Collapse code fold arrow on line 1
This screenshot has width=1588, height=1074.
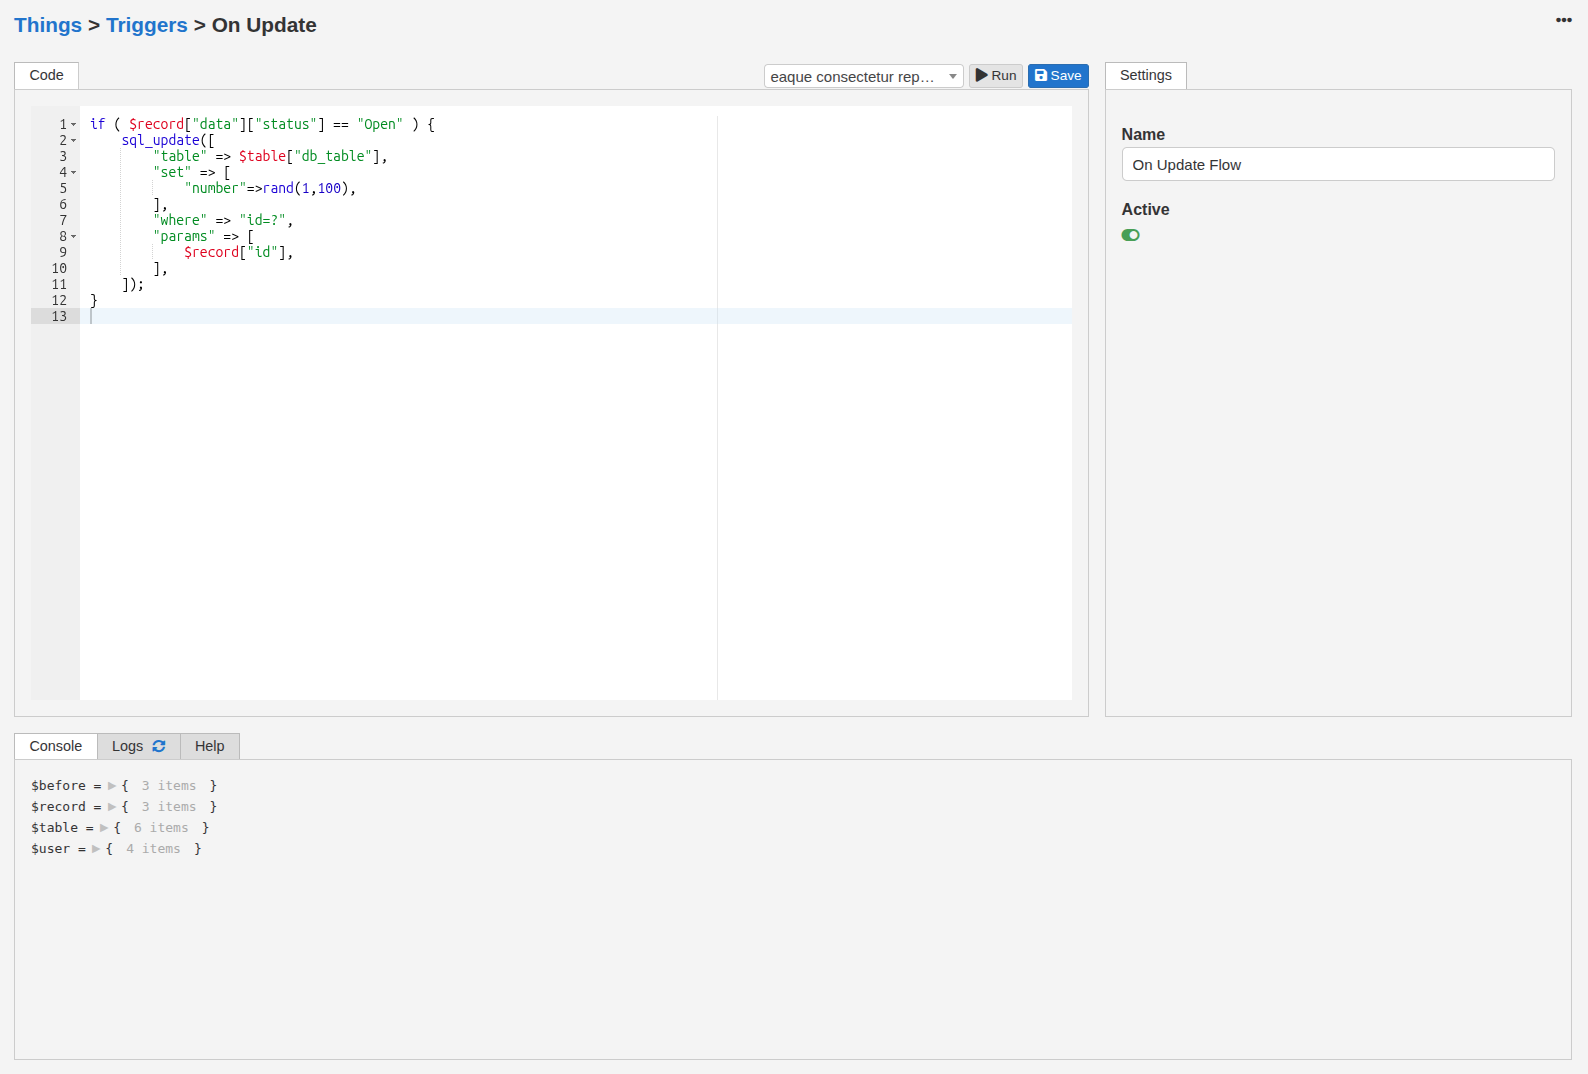point(74,125)
